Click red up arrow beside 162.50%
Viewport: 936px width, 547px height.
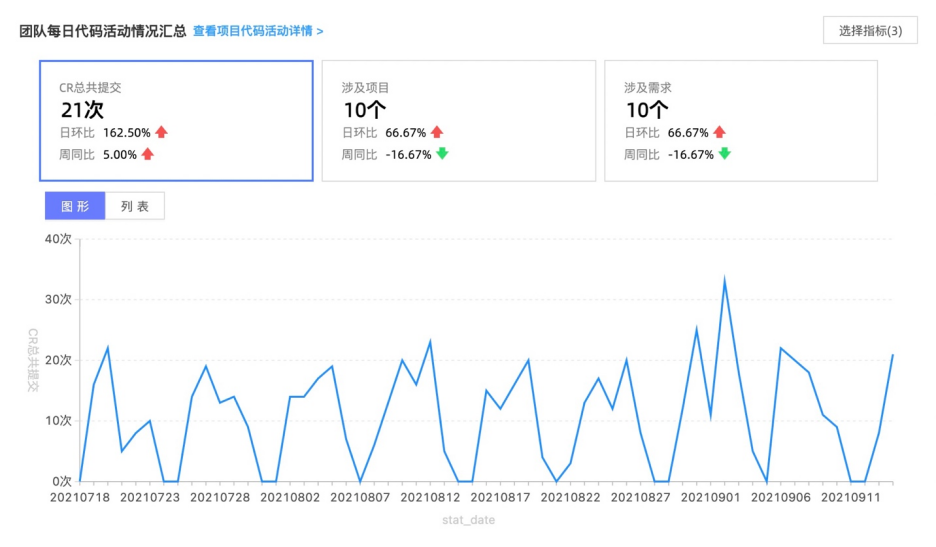(x=161, y=132)
